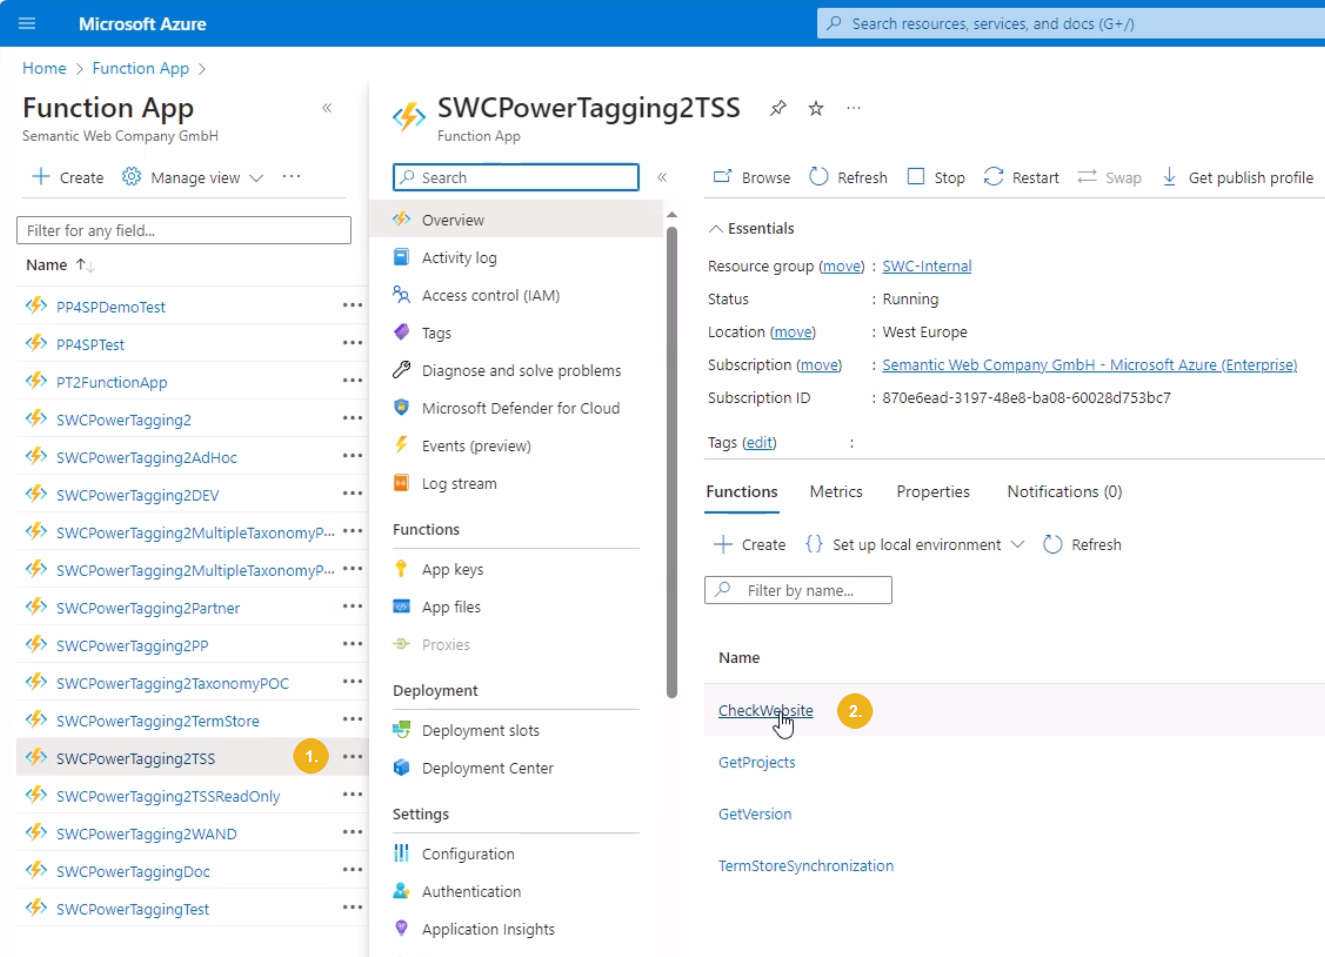Click move link next to Subscription
This screenshot has width=1325, height=957.
point(819,365)
